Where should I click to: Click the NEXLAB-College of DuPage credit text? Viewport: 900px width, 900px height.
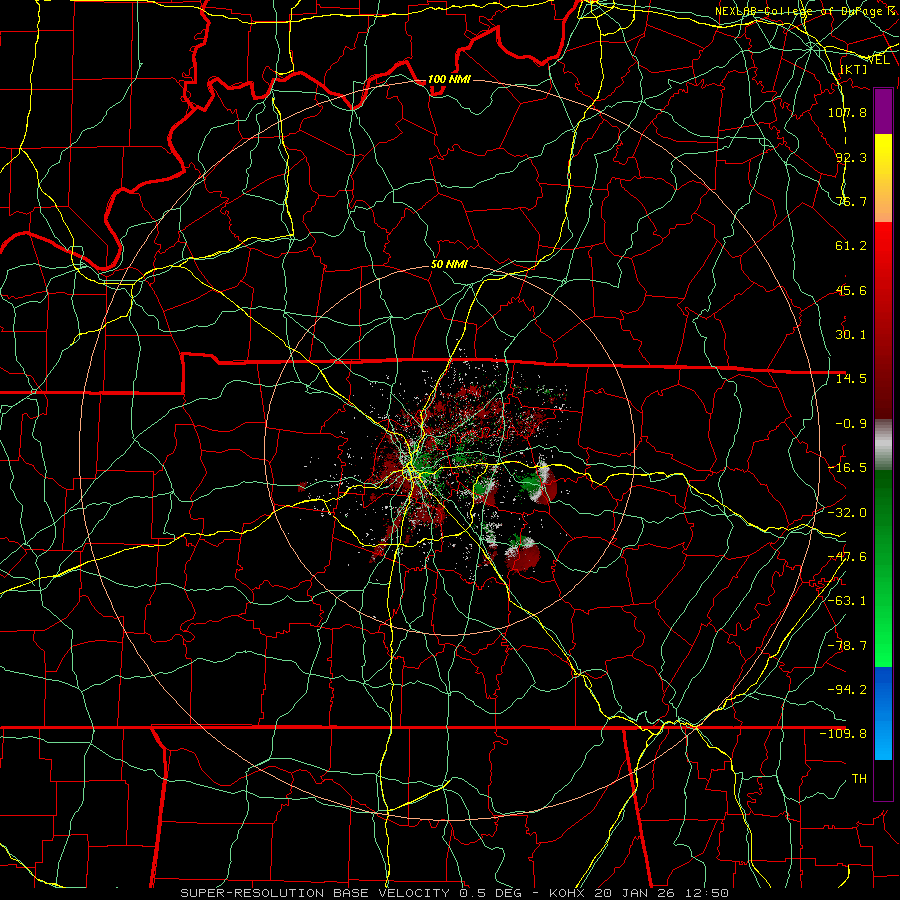[807, 11]
